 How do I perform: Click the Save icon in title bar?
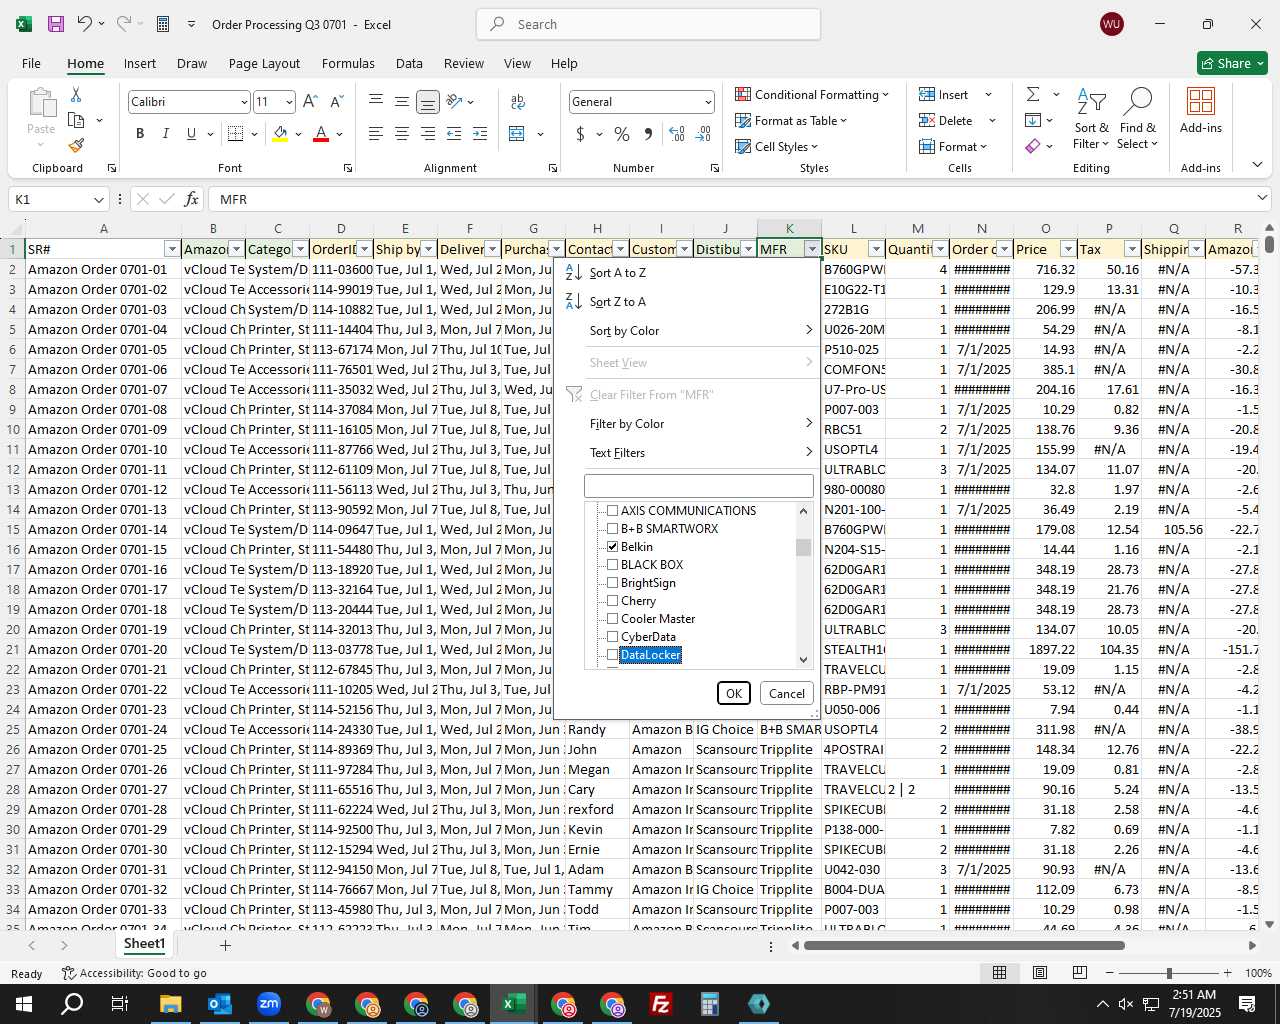click(56, 24)
